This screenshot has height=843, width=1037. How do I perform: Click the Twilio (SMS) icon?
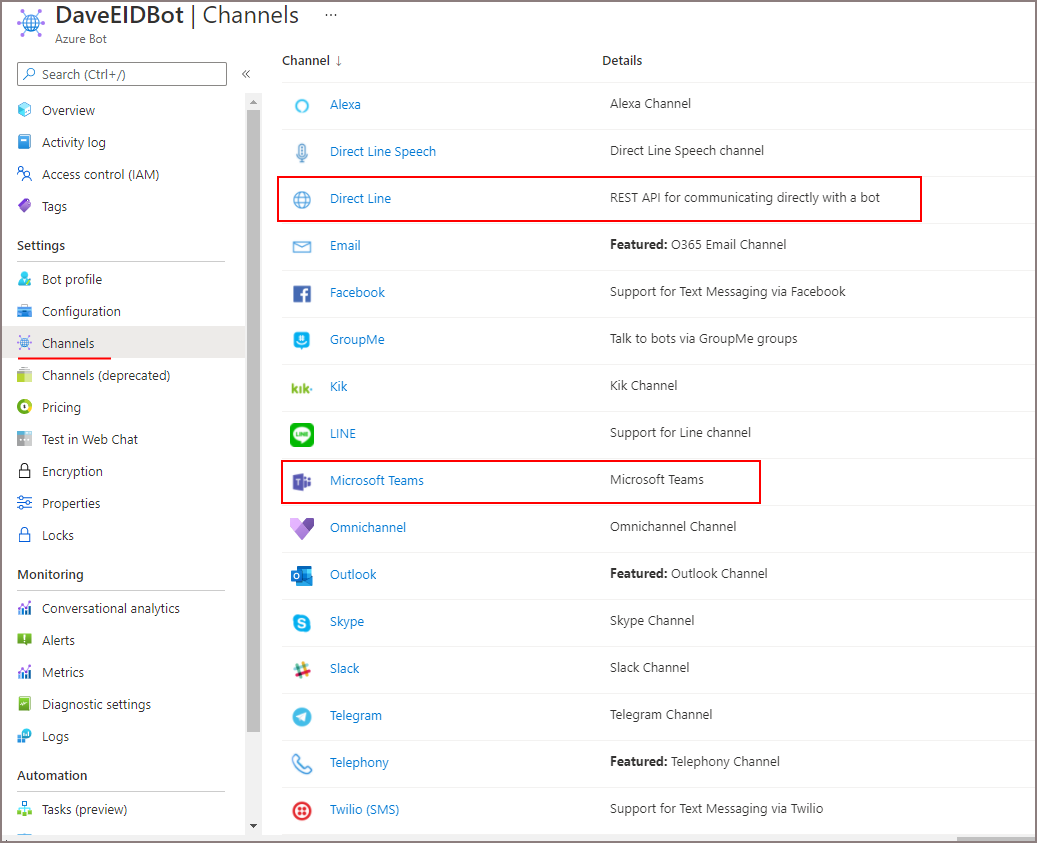[302, 809]
